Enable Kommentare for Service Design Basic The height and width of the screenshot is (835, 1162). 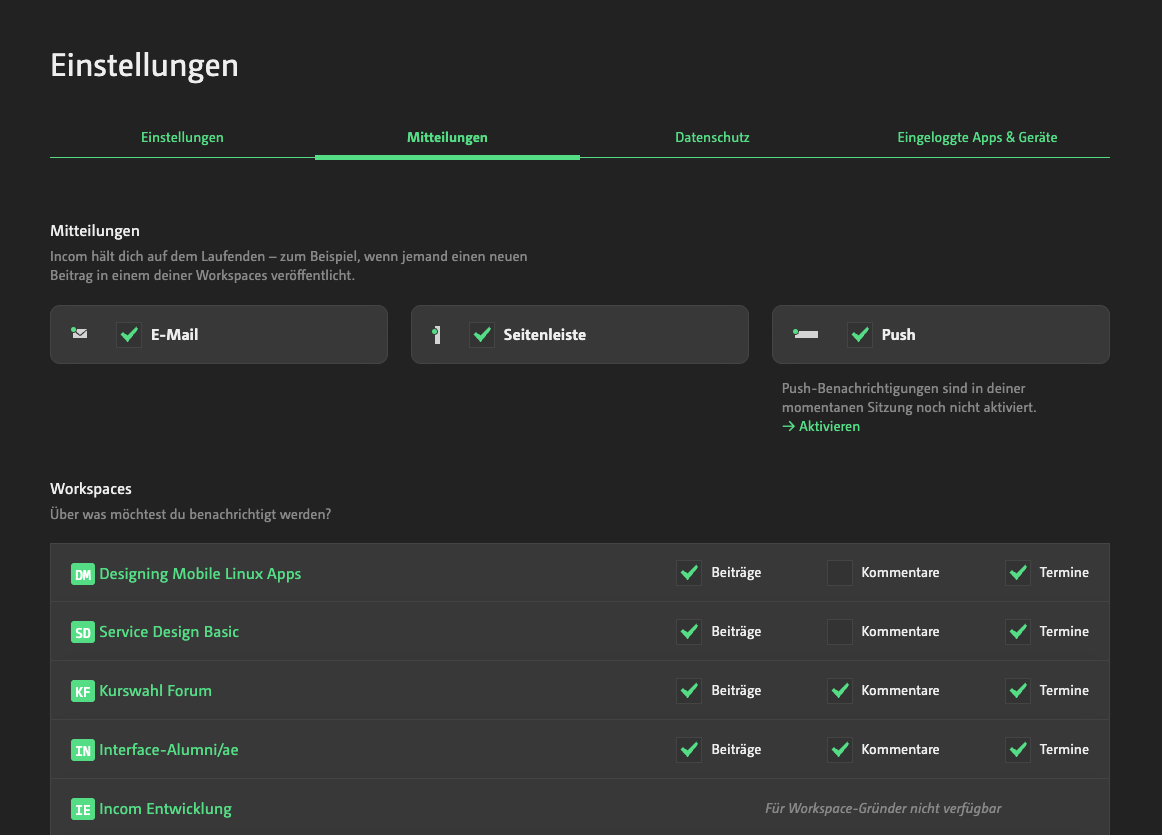click(x=840, y=631)
